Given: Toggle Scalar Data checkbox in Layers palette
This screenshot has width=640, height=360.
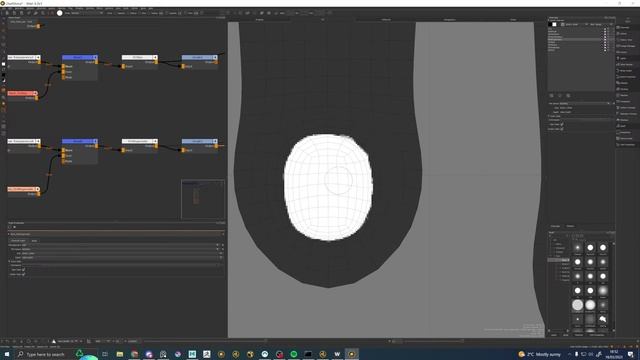Looking at the screenshot, I should pos(562,129).
